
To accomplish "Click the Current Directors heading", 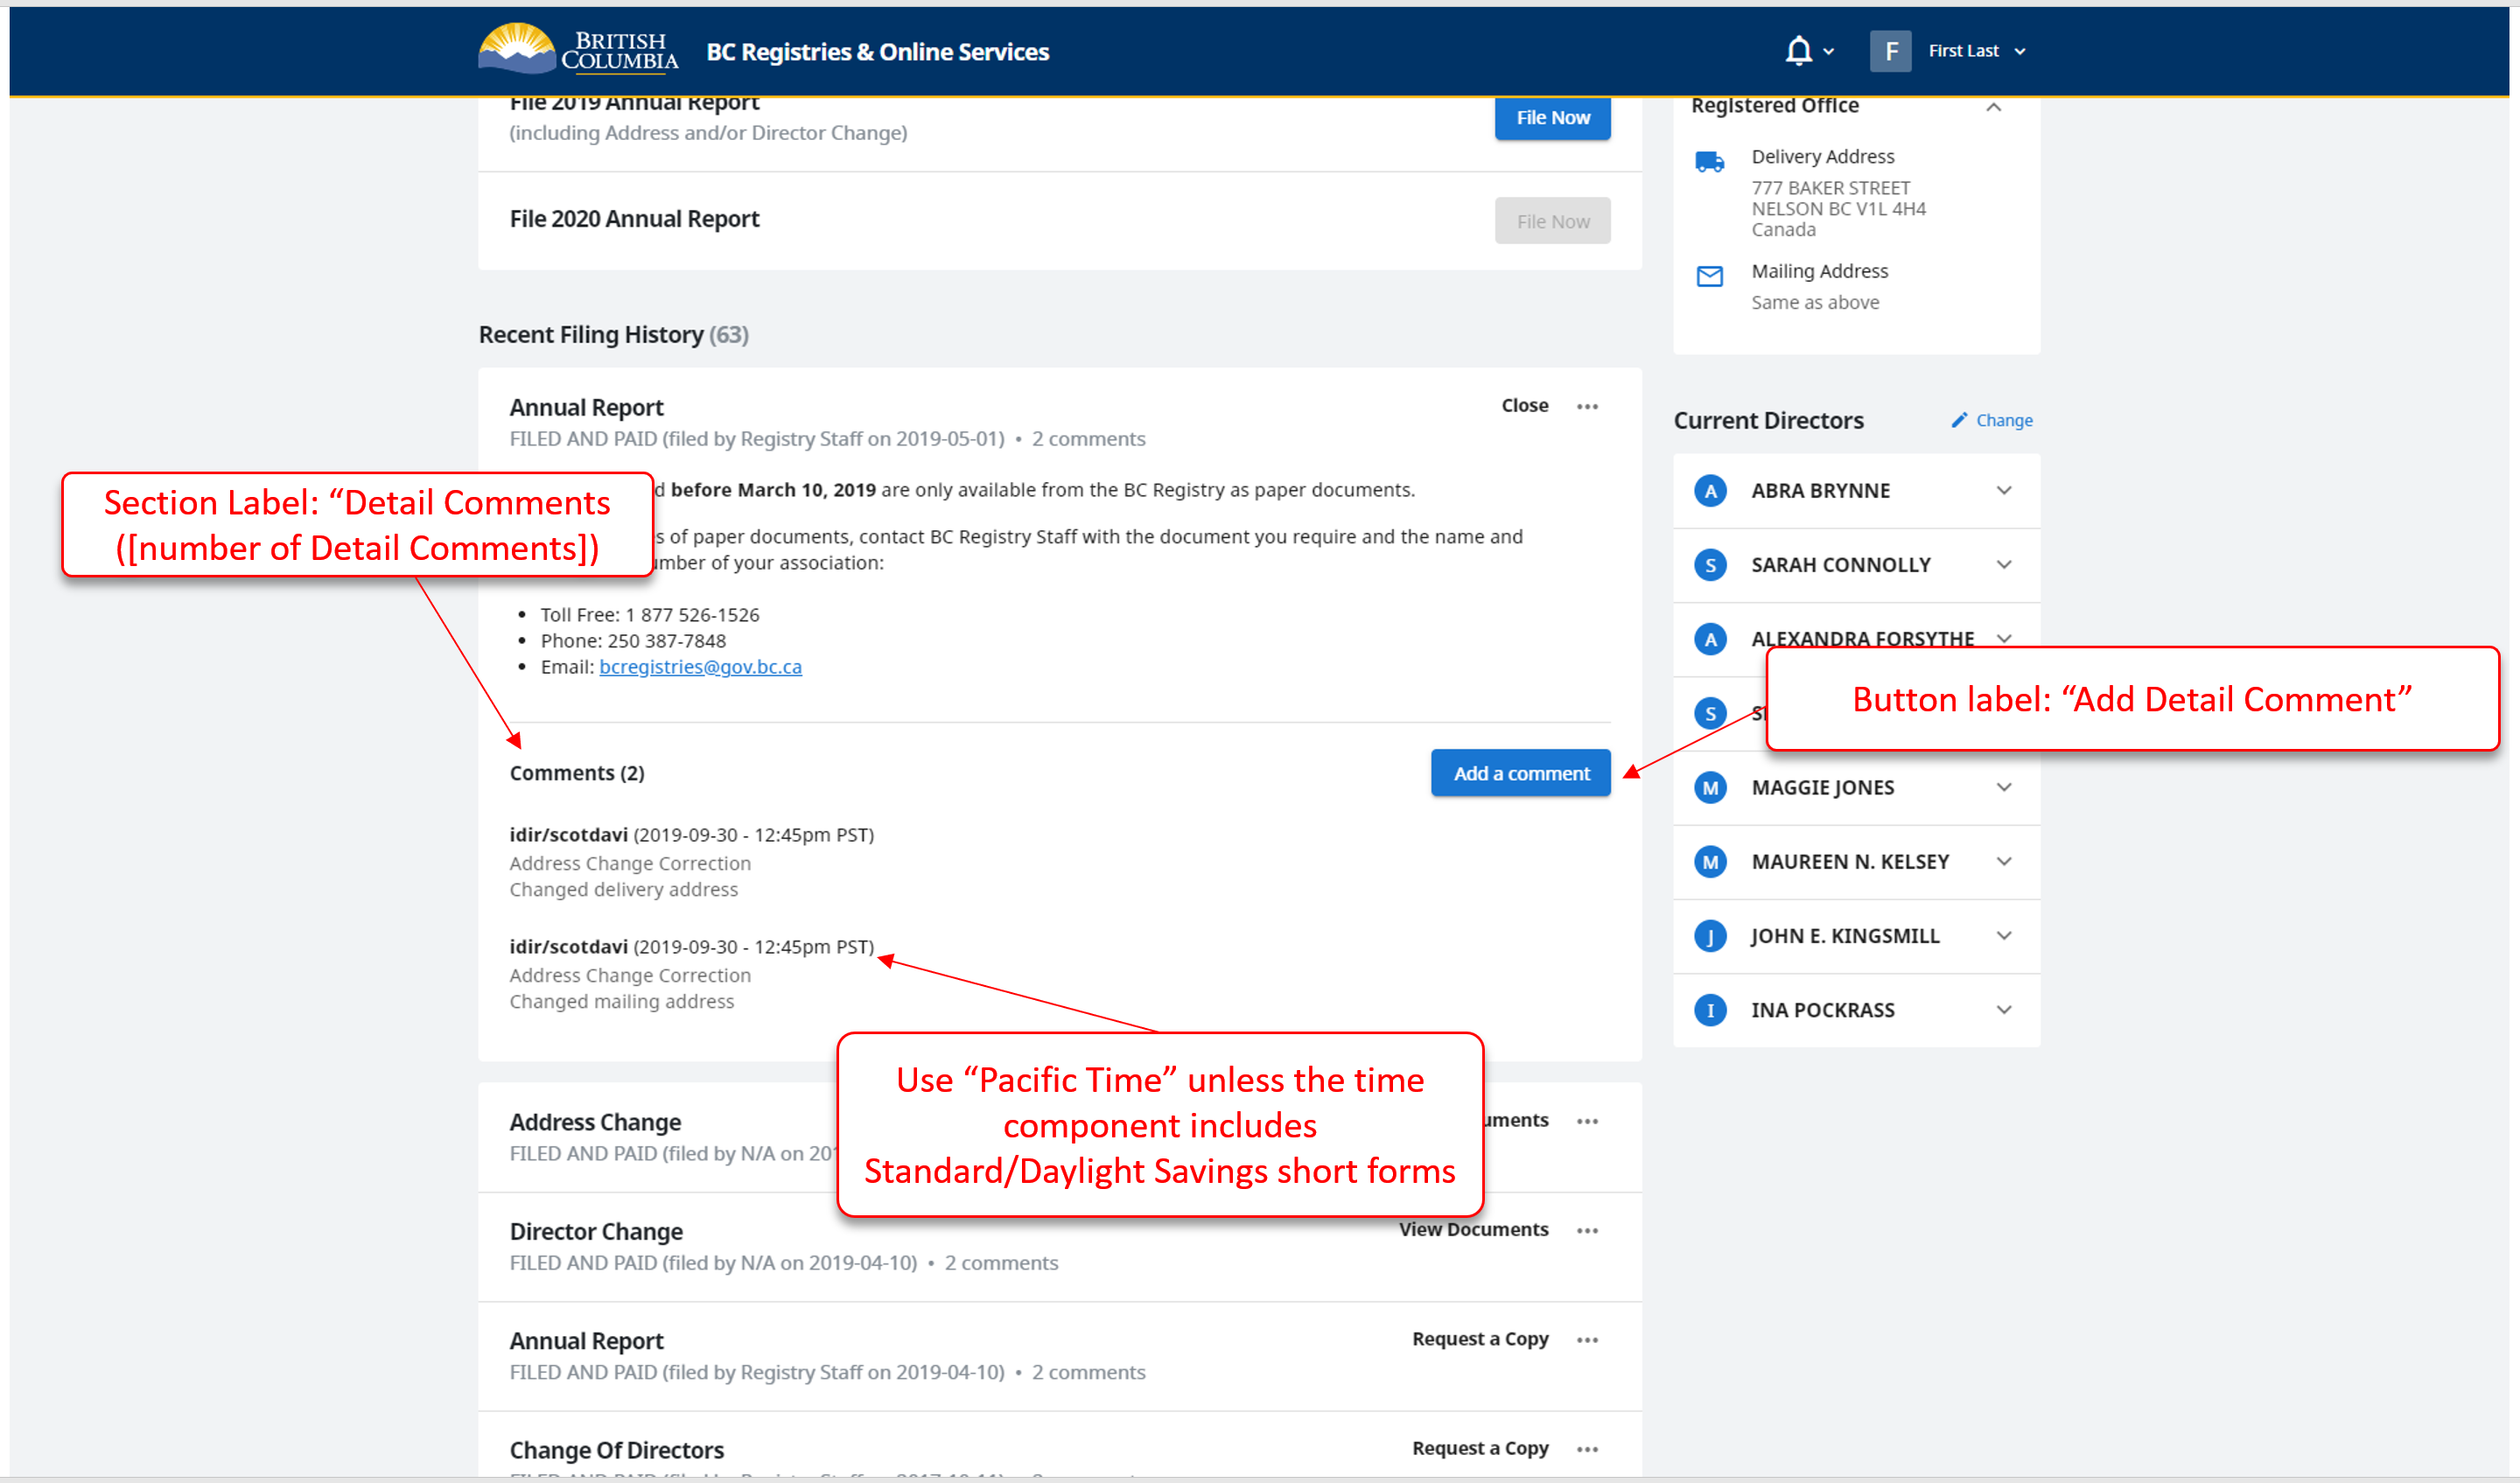I will 1768,421.
